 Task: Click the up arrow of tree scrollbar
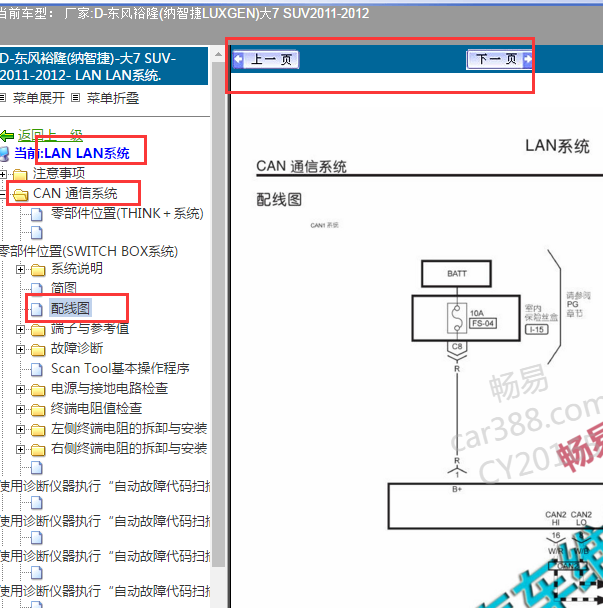click(218, 54)
